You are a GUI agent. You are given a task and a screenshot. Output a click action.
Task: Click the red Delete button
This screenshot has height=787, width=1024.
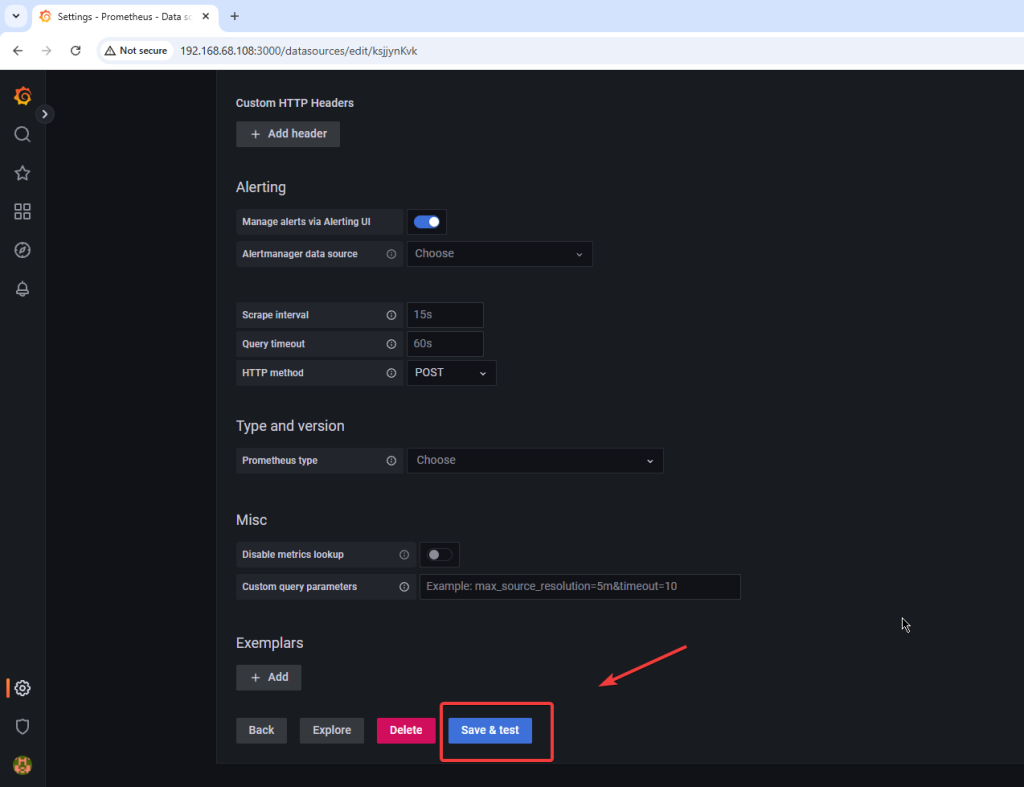[x=406, y=731]
